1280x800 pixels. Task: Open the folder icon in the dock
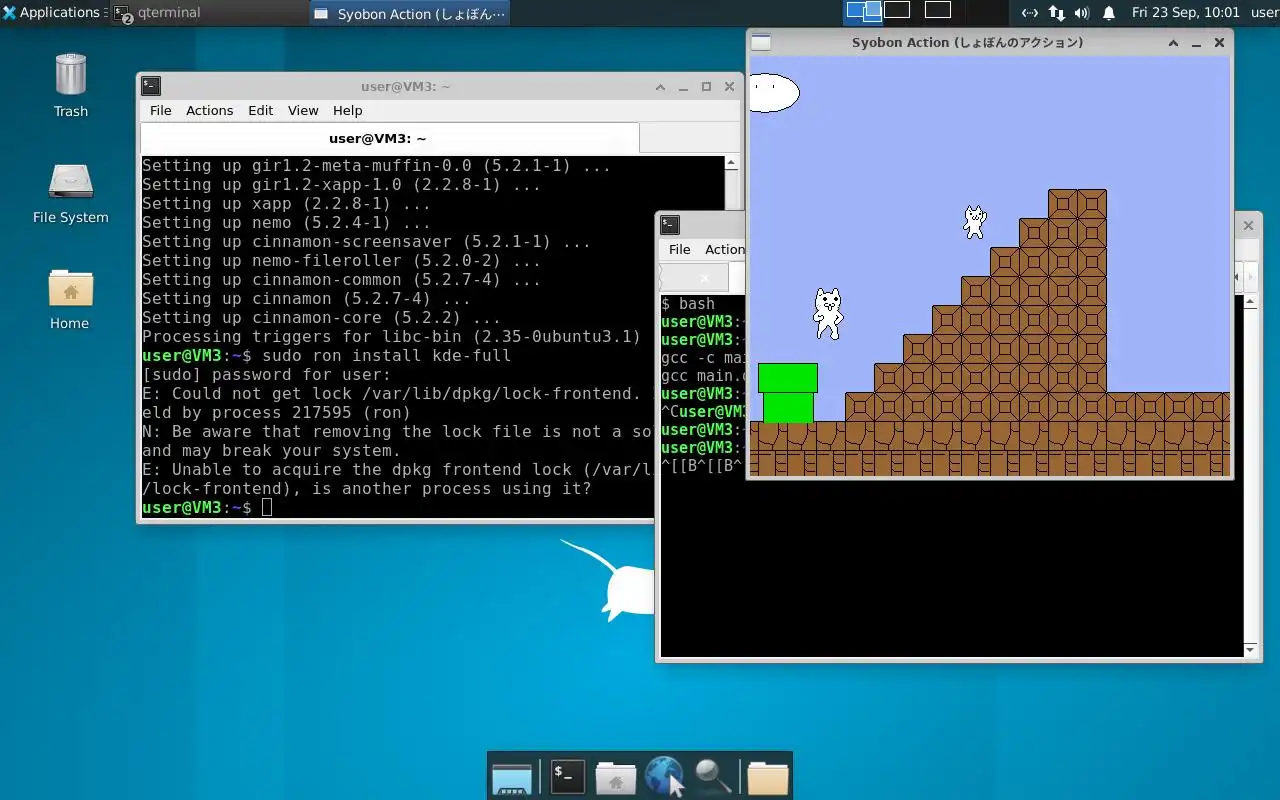(768, 777)
